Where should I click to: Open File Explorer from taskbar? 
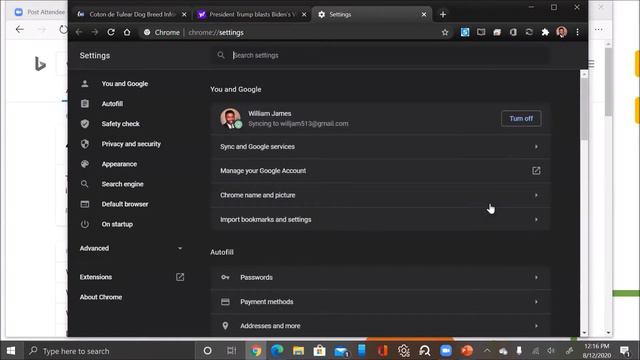(x=298, y=351)
